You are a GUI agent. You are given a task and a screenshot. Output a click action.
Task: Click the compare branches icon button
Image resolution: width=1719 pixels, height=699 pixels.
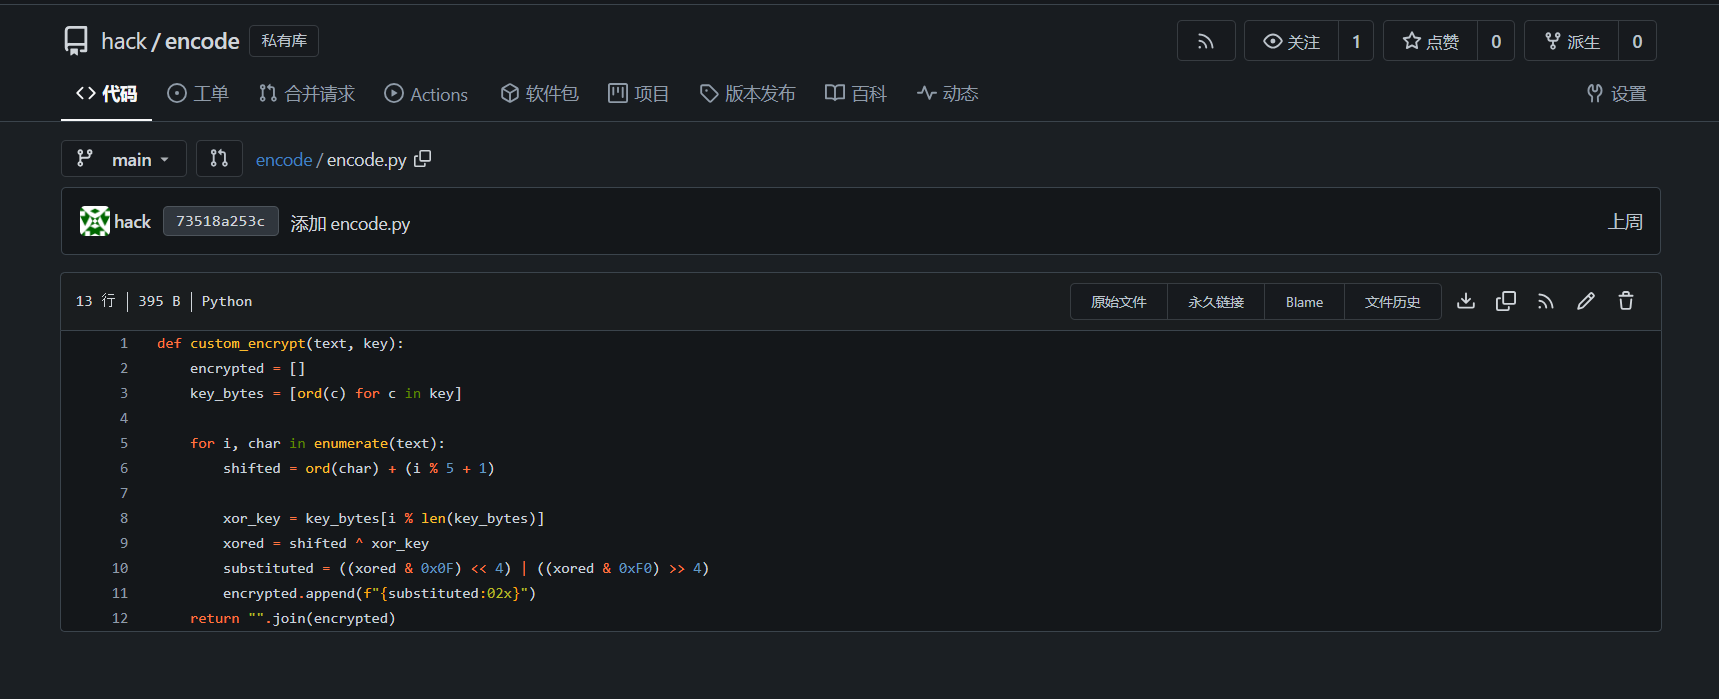(219, 158)
